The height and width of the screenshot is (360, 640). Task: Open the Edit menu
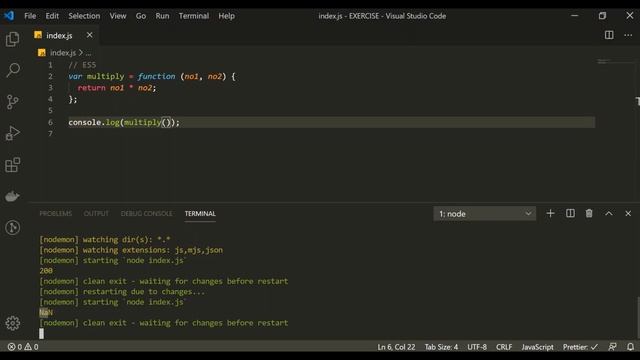[52, 16]
